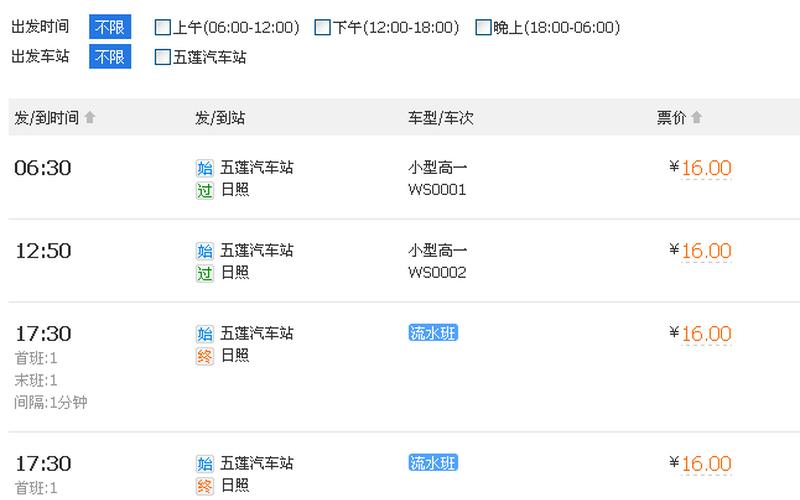Check the 上午(06:00-12:00) checkbox
800x500 pixels.
[x=163, y=28]
